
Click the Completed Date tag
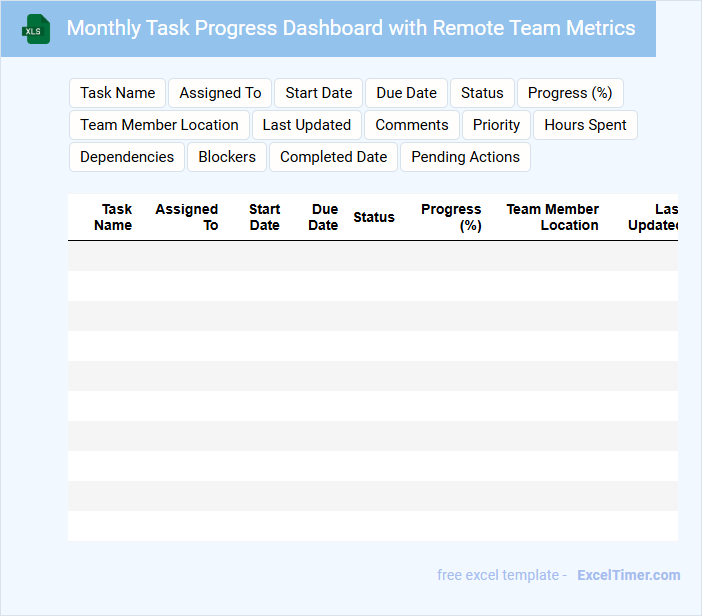point(333,157)
